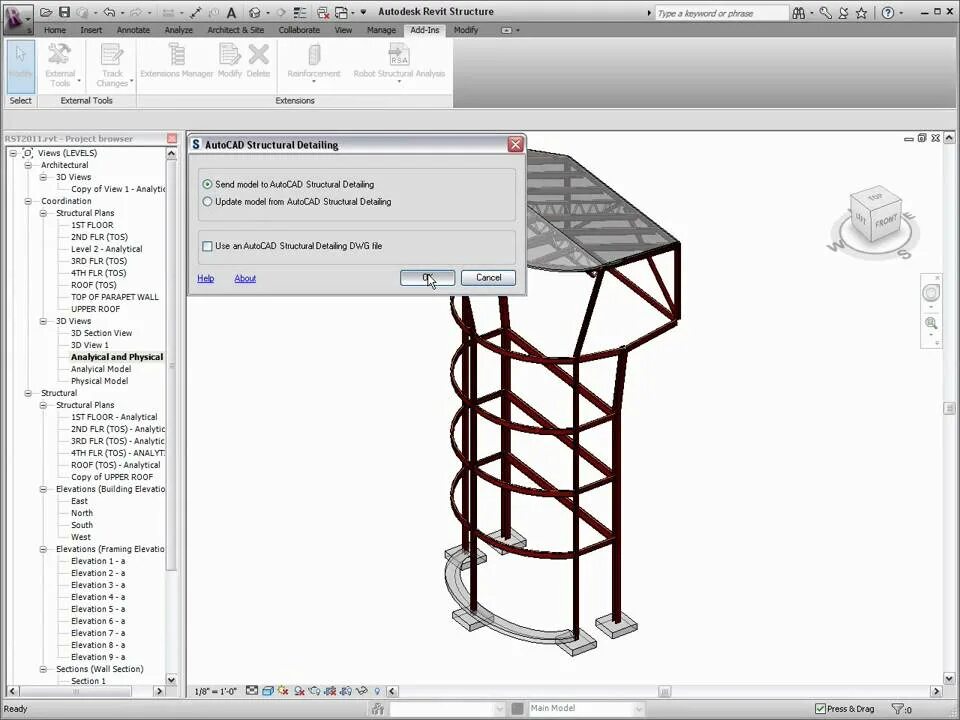Click the Text 'A' tool icon
The height and width of the screenshot is (720, 960).
231,12
